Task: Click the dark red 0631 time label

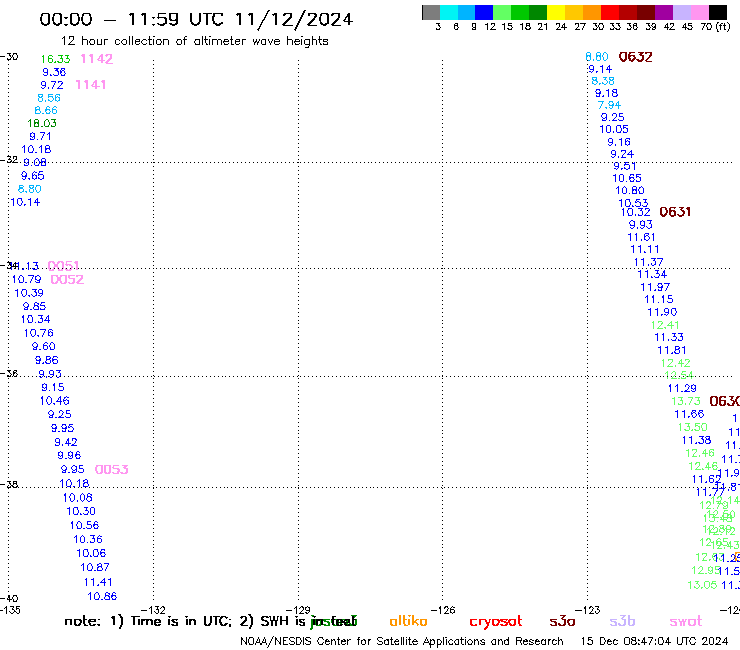Action: (675, 211)
